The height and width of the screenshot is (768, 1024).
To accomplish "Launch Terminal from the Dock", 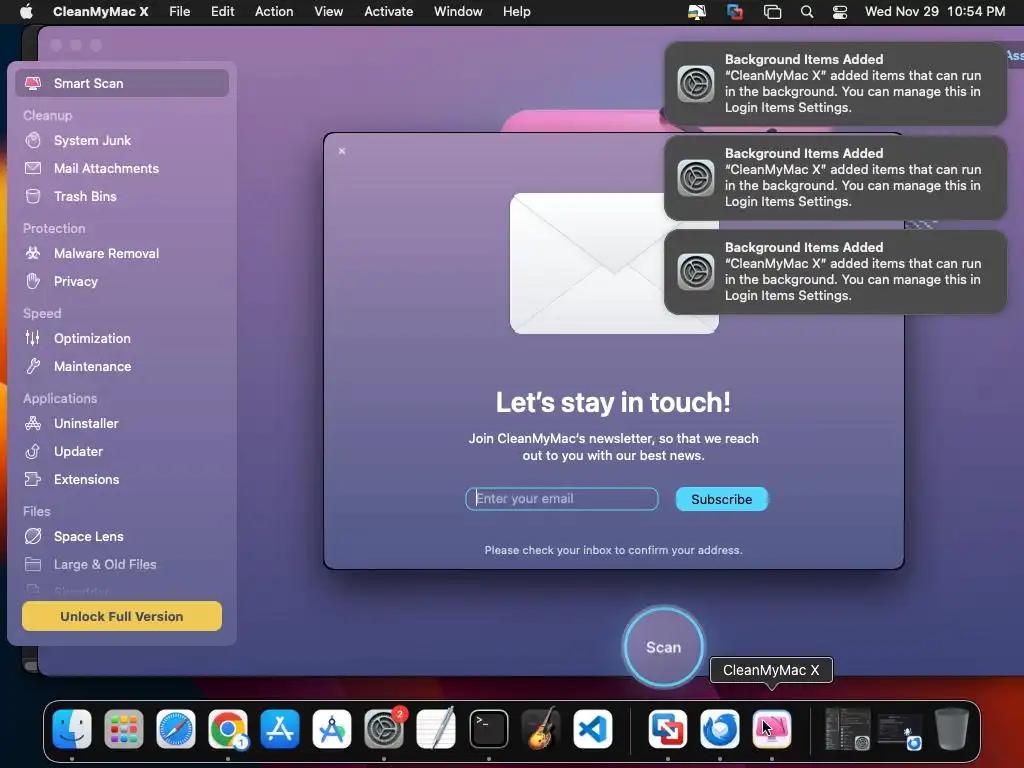I will pyautogui.click(x=488, y=729).
